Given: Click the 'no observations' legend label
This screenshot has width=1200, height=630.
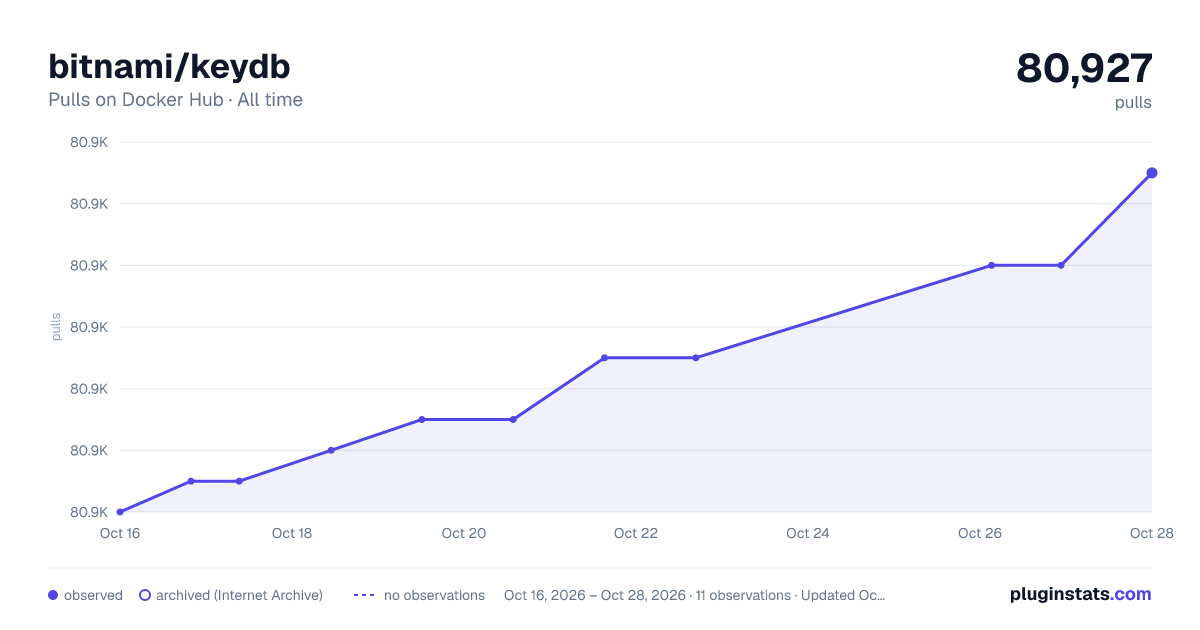Looking at the screenshot, I should click(434, 595).
